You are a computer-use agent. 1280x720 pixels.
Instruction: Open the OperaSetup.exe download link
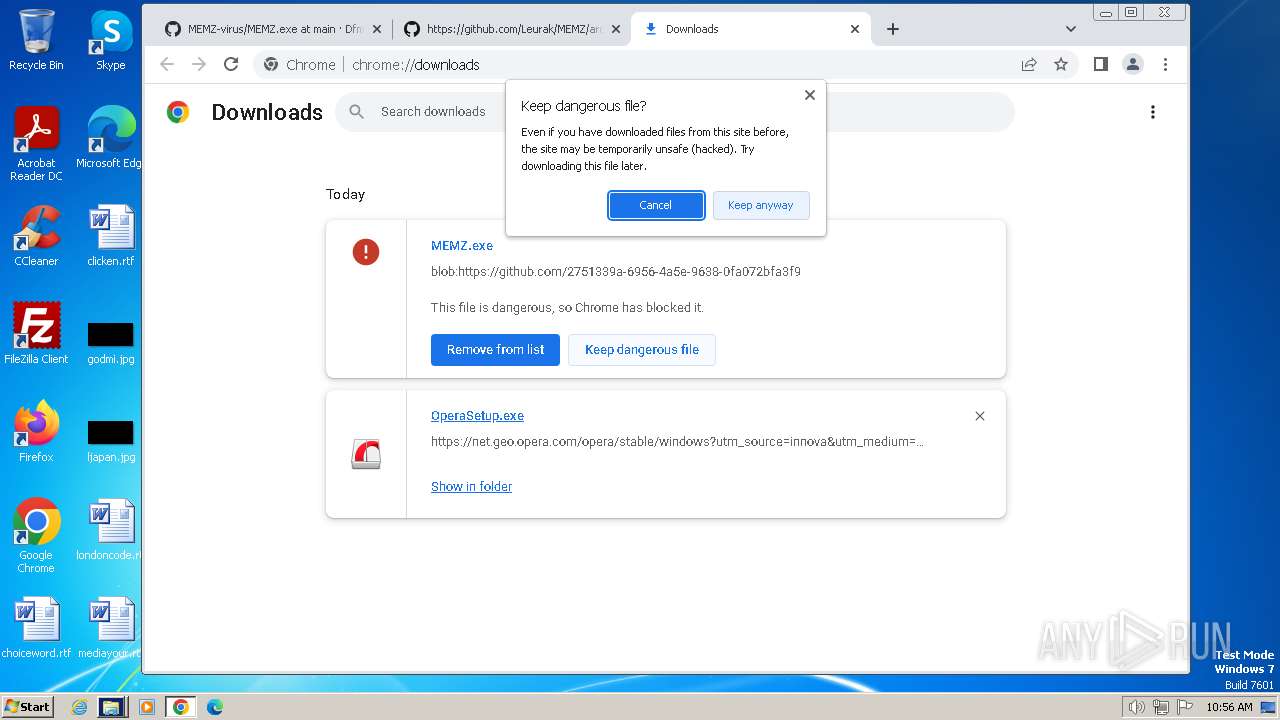[x=477, y=416]
